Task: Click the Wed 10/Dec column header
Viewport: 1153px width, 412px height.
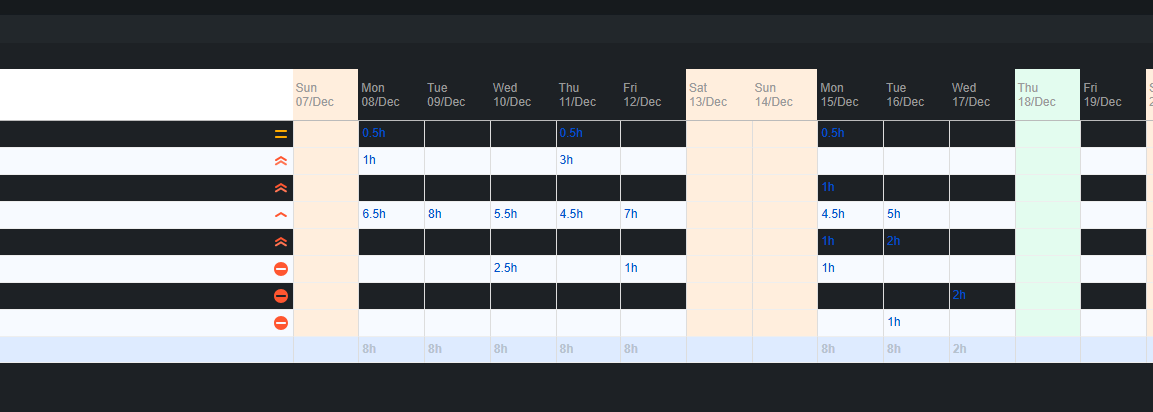Action: tap(523, 95)
